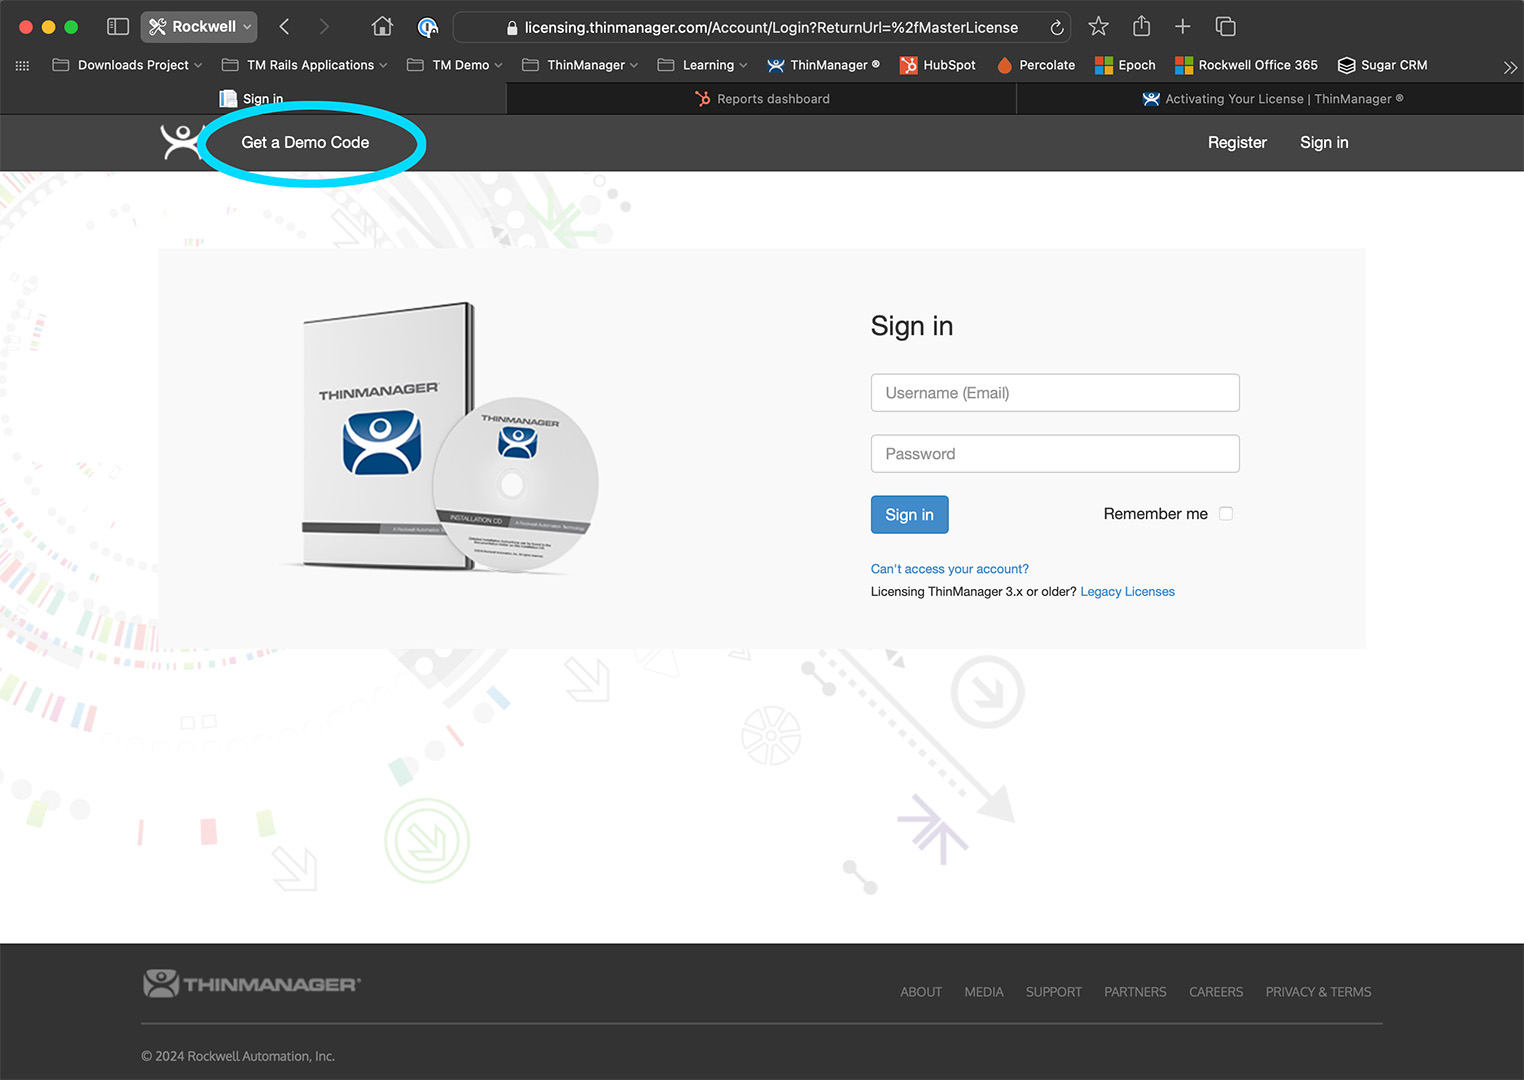Show tab overview icon

[1226, 27]
